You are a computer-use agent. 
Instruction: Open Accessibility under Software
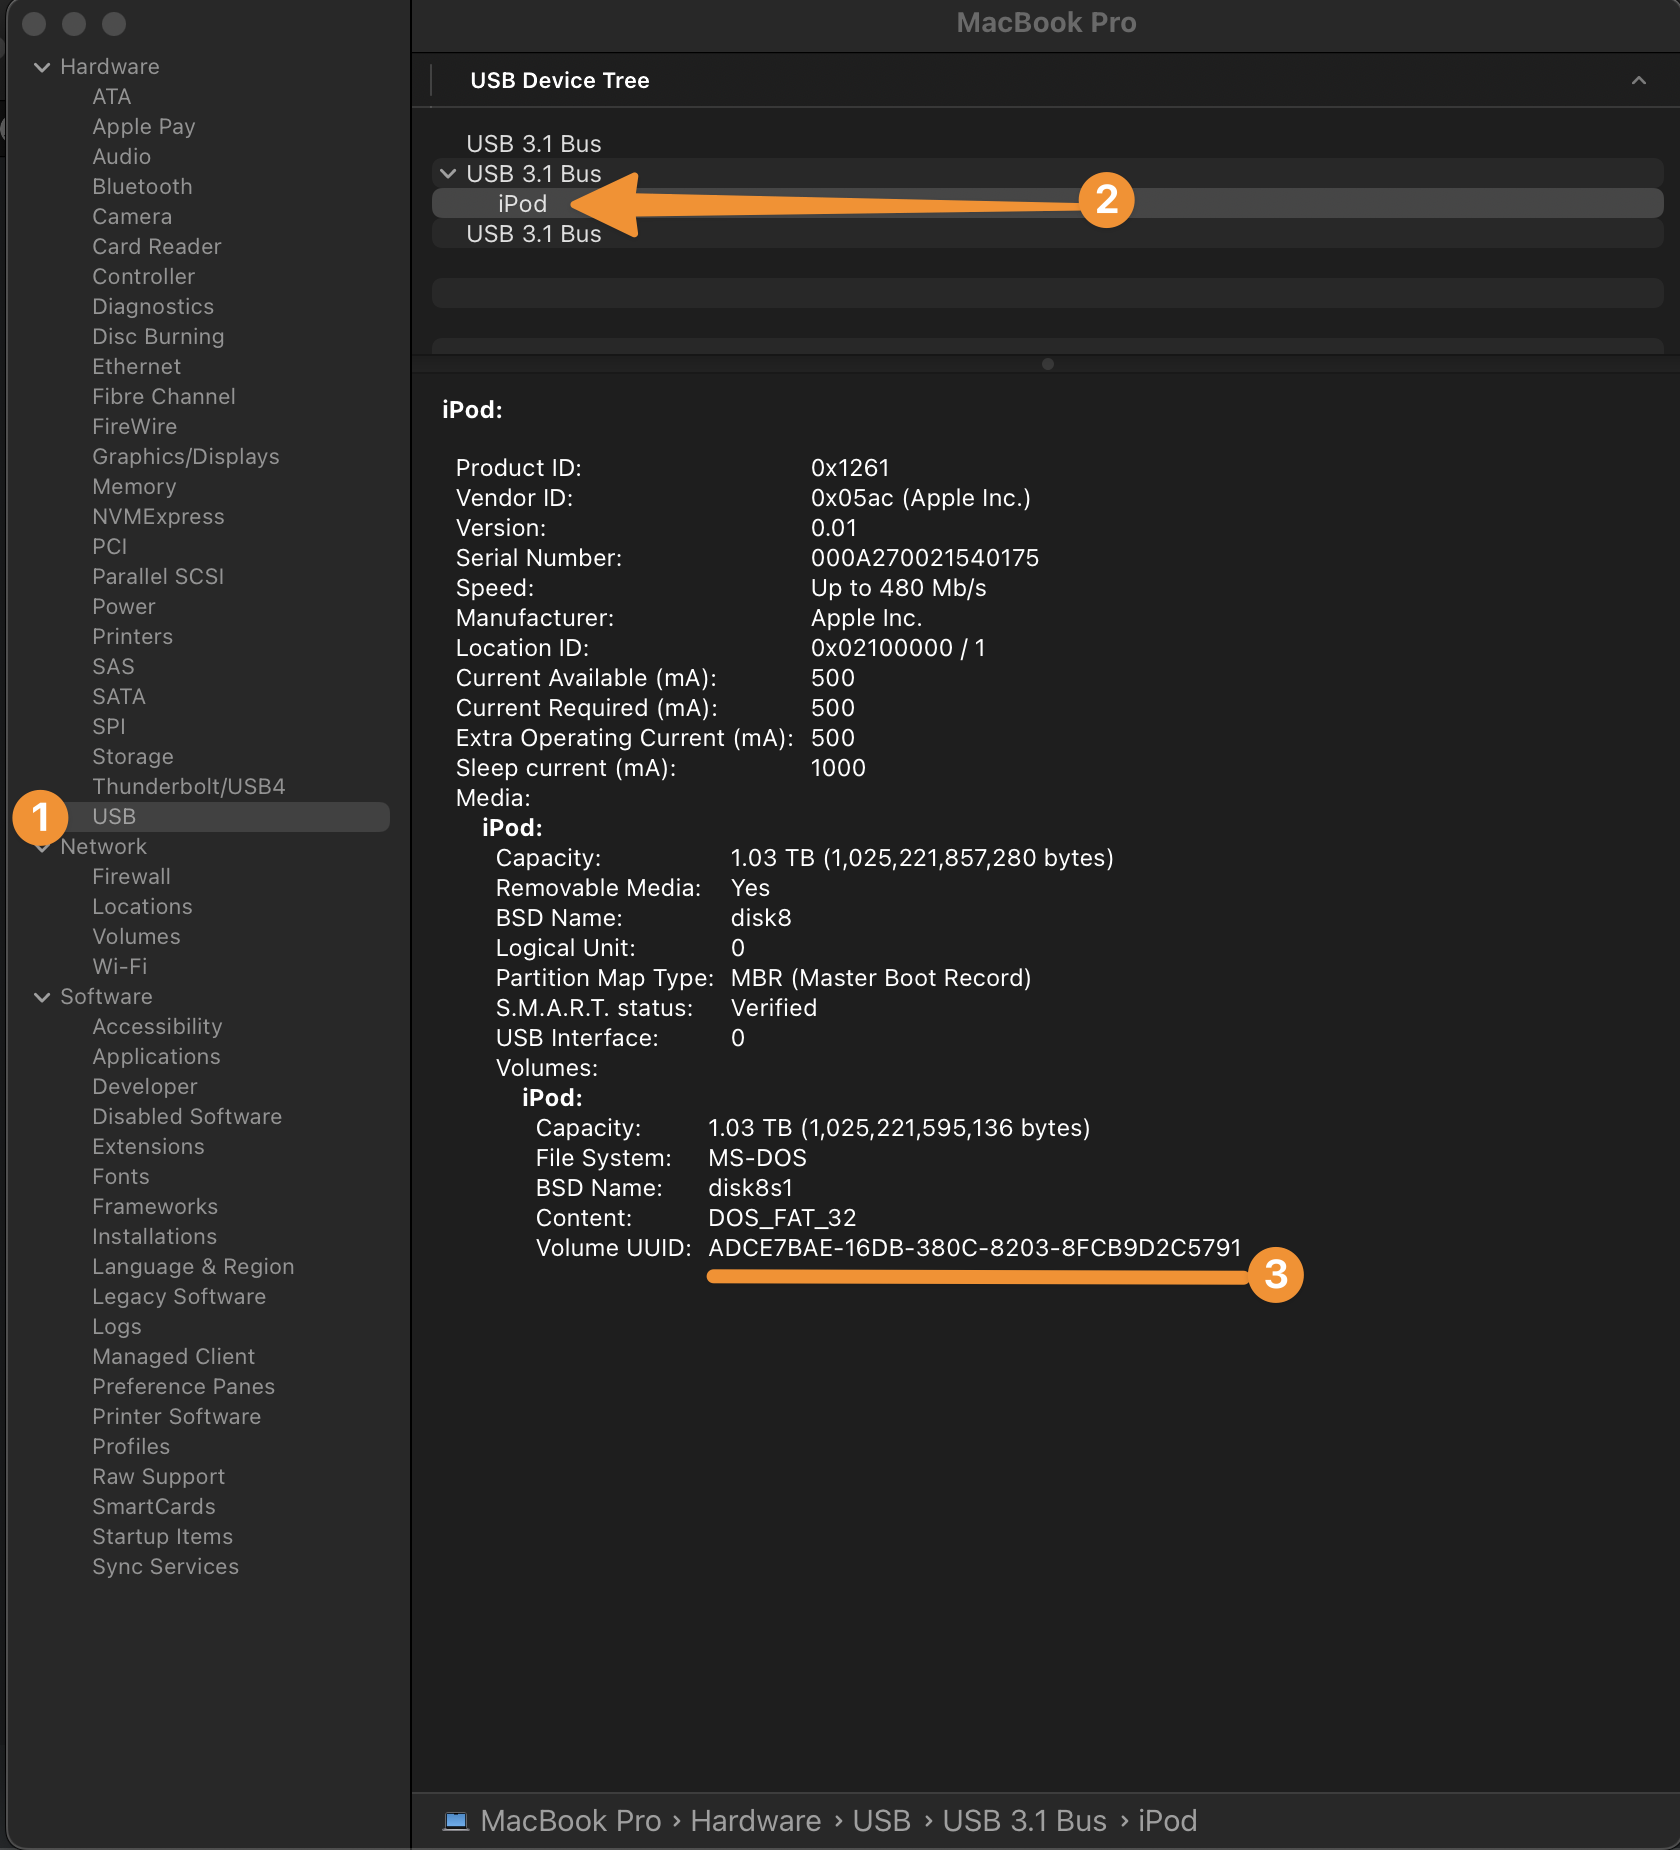tap(157, 1027)
